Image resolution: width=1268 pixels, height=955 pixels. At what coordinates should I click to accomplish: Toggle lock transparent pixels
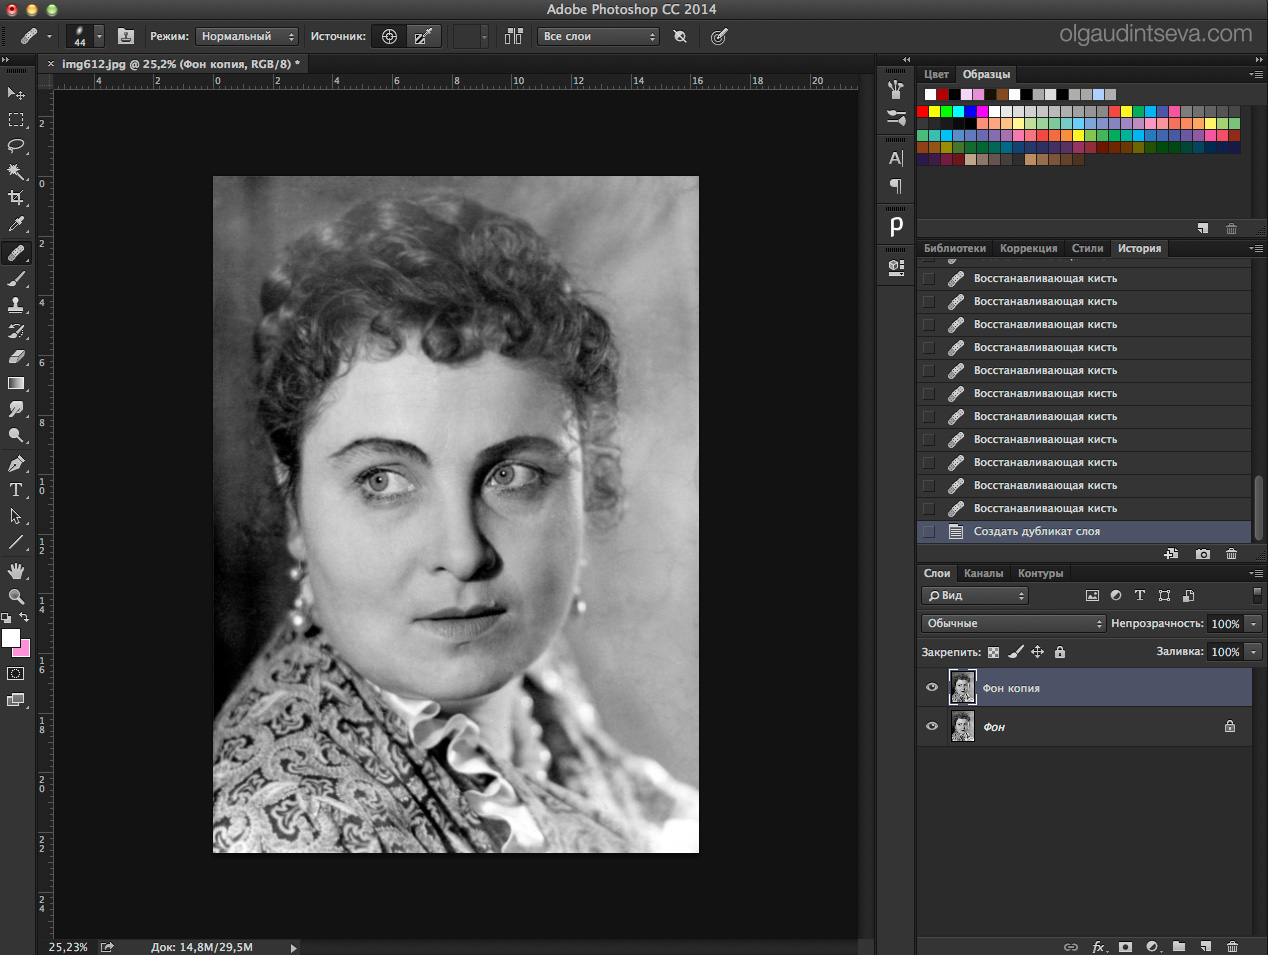(x=993, y=652)
